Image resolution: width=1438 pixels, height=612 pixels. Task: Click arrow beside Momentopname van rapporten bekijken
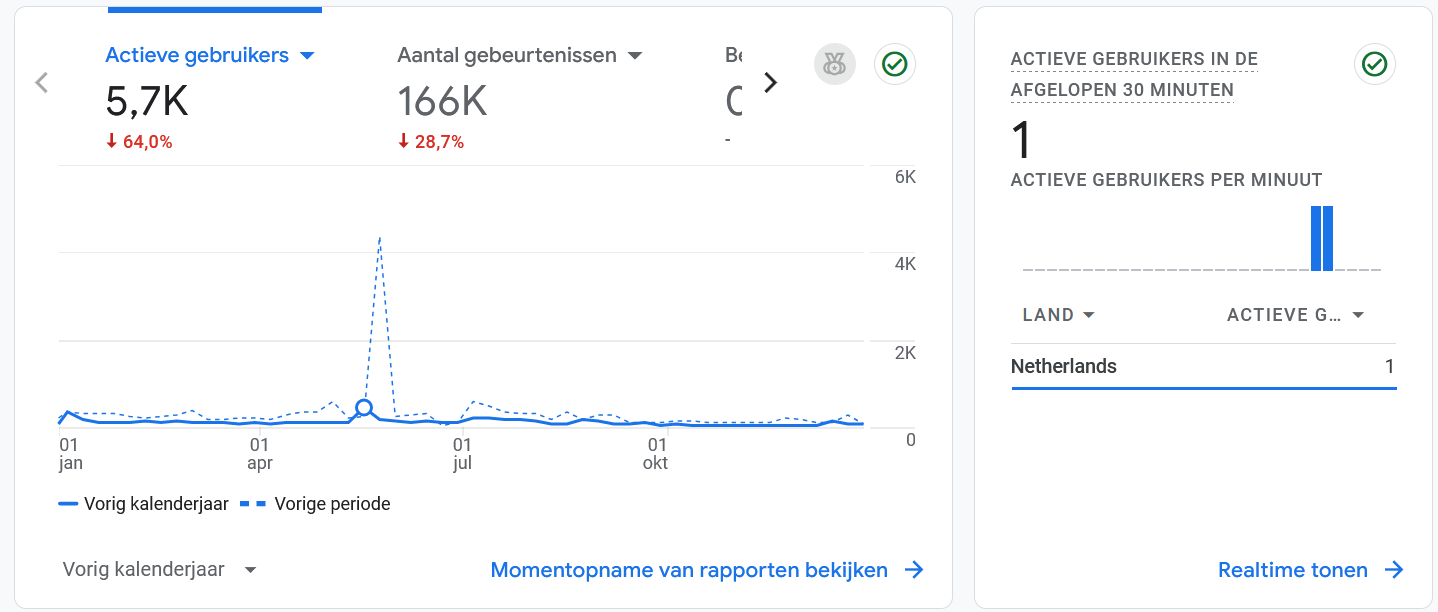coord(914,570)
